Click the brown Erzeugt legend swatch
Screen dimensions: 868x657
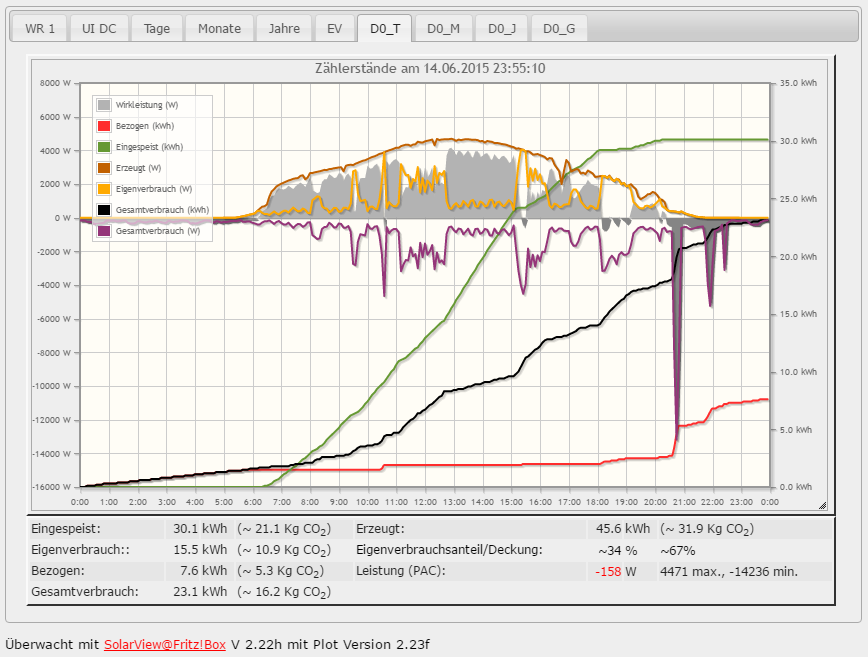[104, 168]
